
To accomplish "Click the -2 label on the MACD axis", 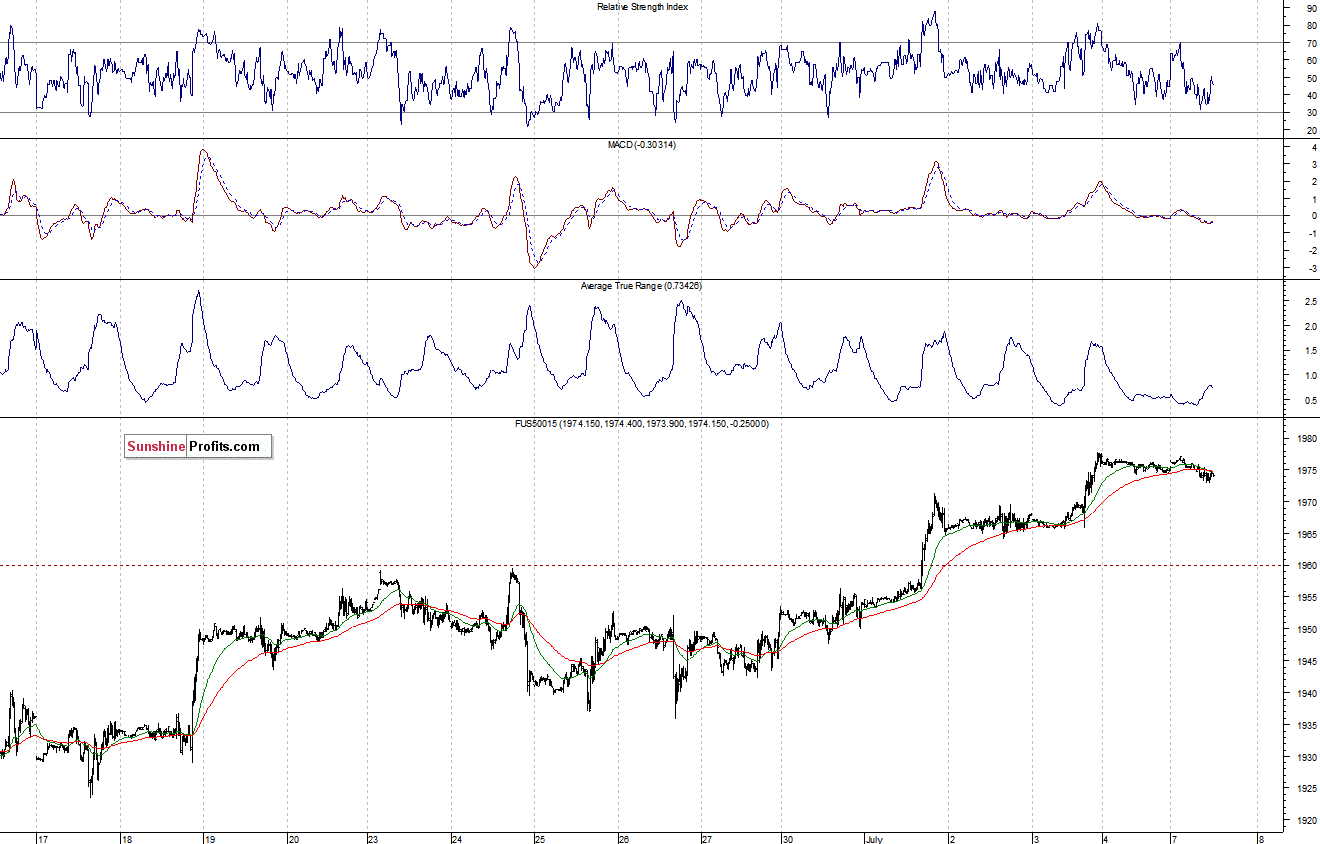I will click(1311, 252).
